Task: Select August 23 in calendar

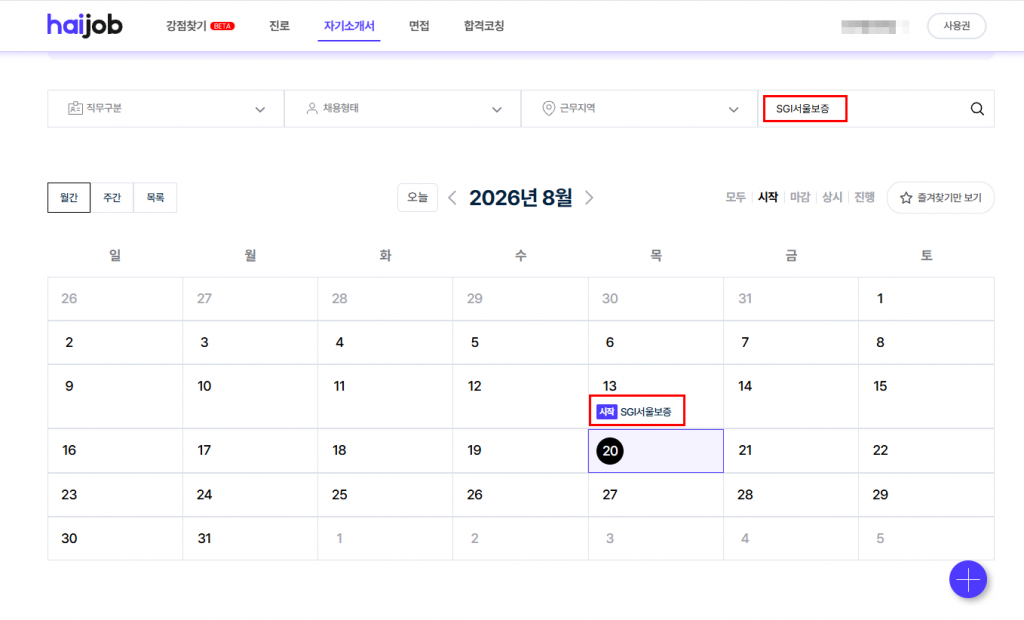Action: (115, 495)
